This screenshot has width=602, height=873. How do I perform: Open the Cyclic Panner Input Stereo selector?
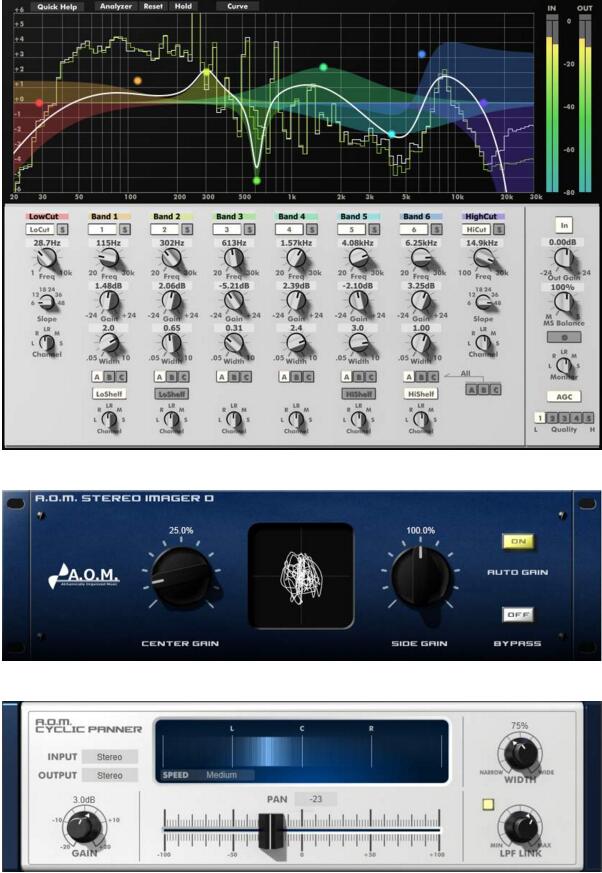[110, 757]
